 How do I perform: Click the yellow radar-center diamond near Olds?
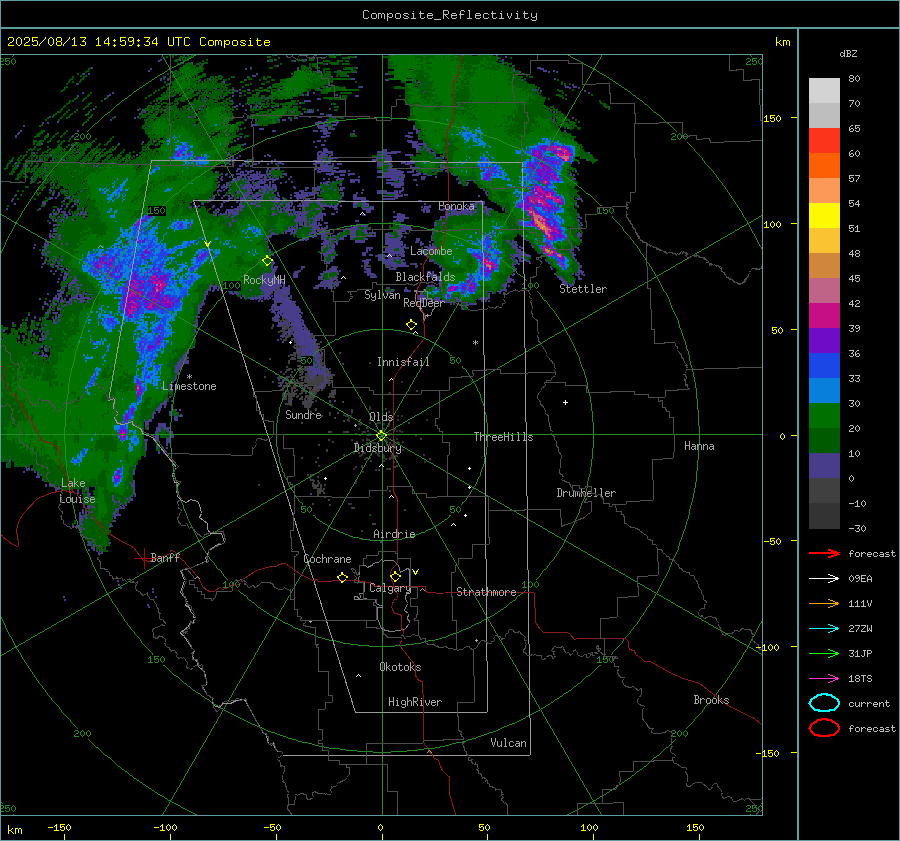coord(381,436)
